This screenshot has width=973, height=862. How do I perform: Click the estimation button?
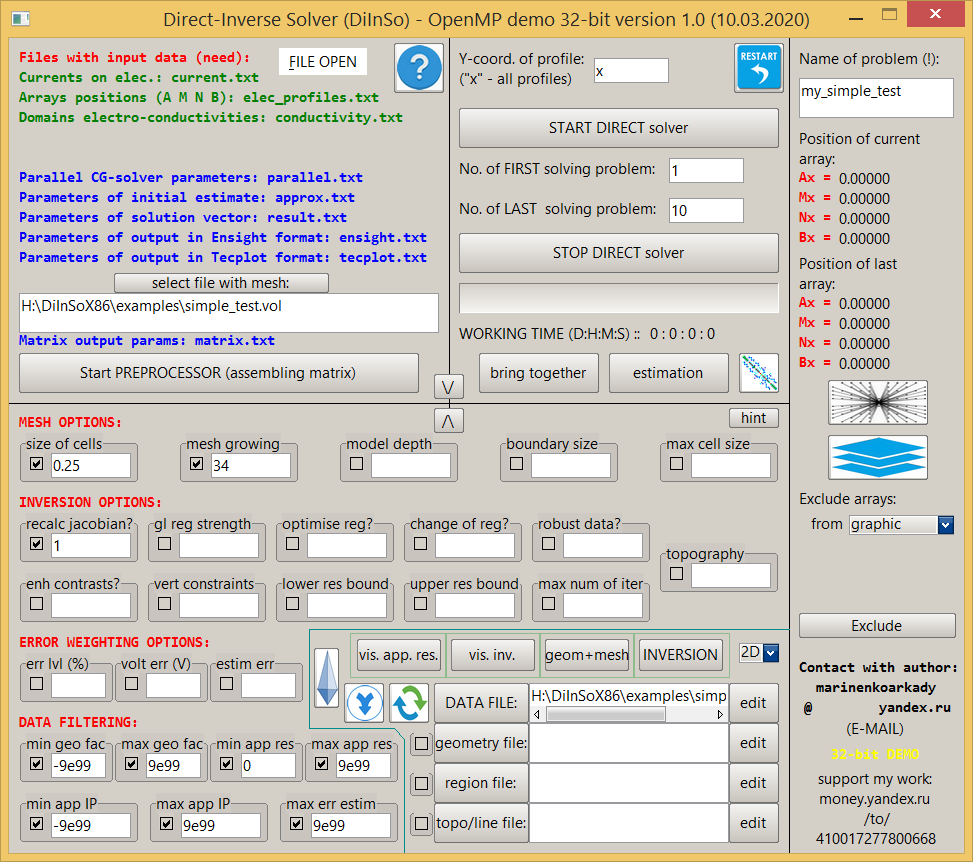point(668,373)
